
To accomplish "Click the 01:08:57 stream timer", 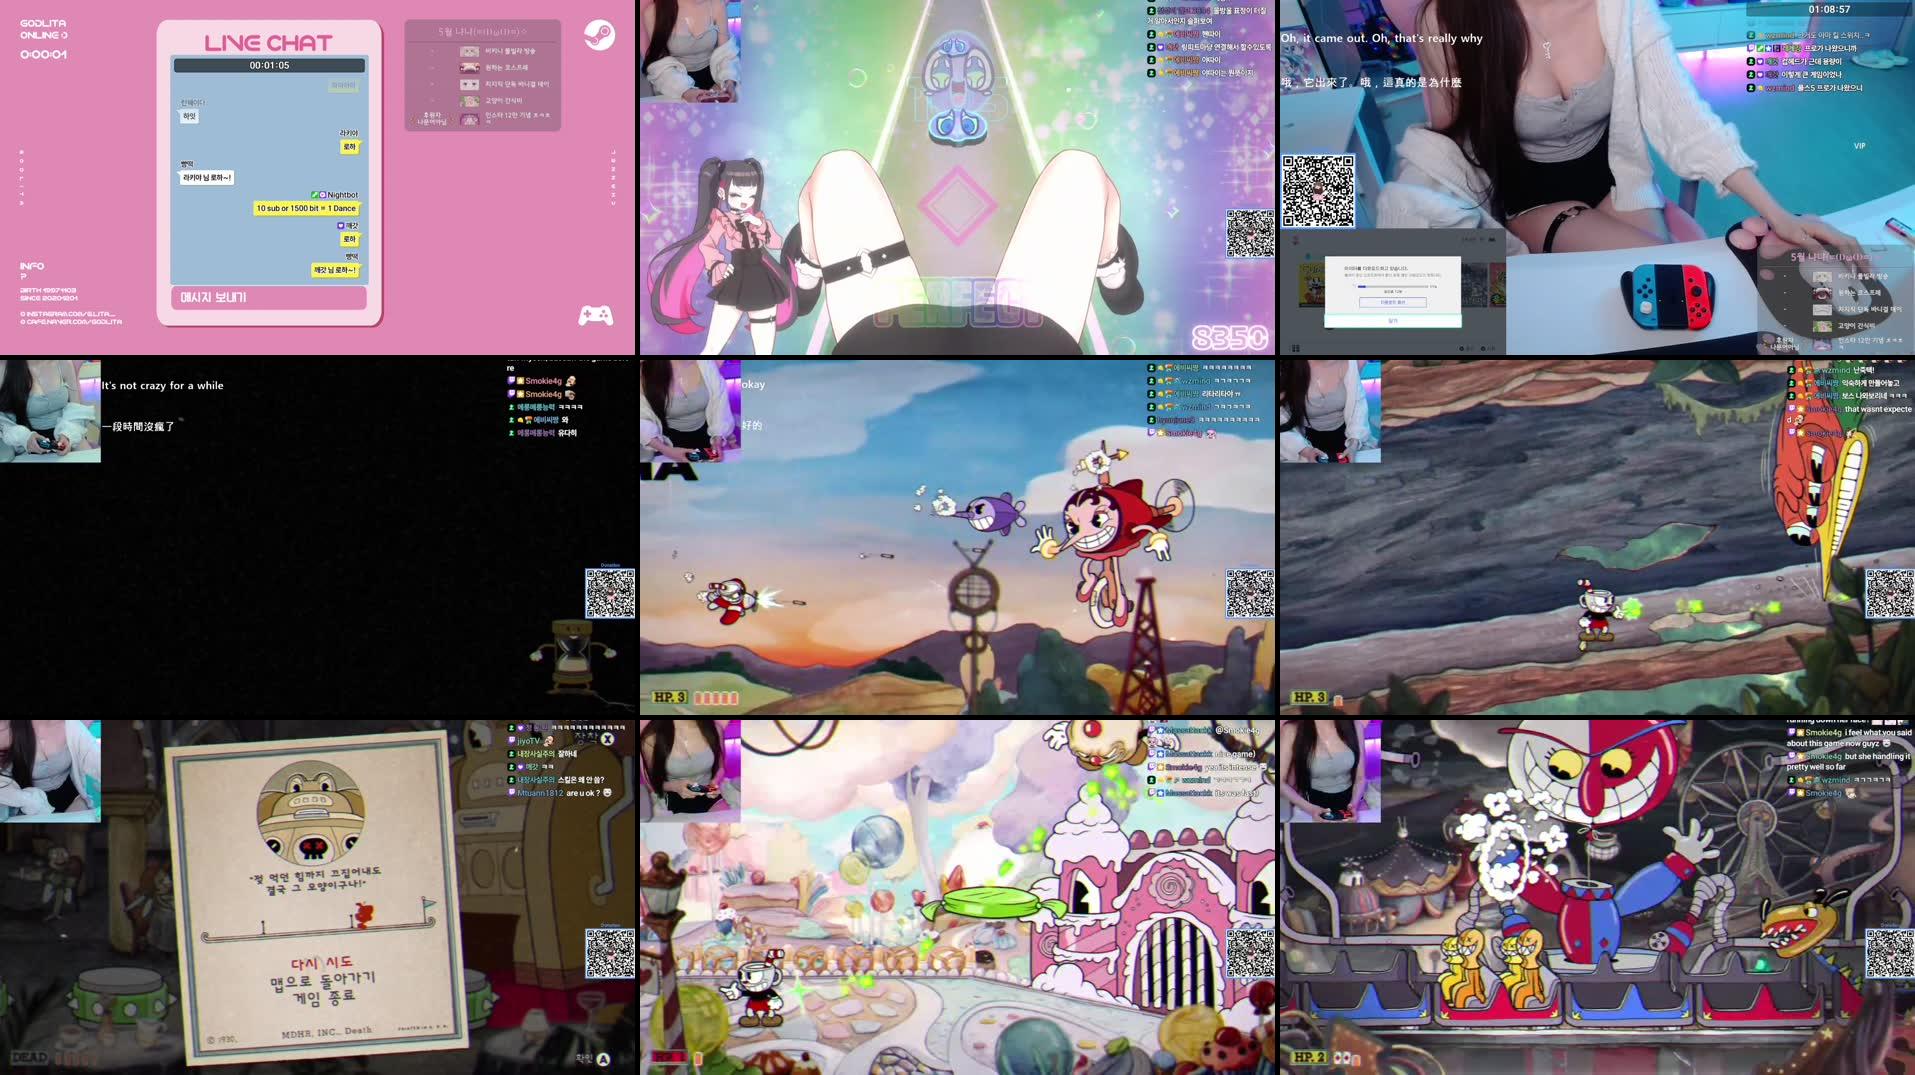I will pos(1829,9).
